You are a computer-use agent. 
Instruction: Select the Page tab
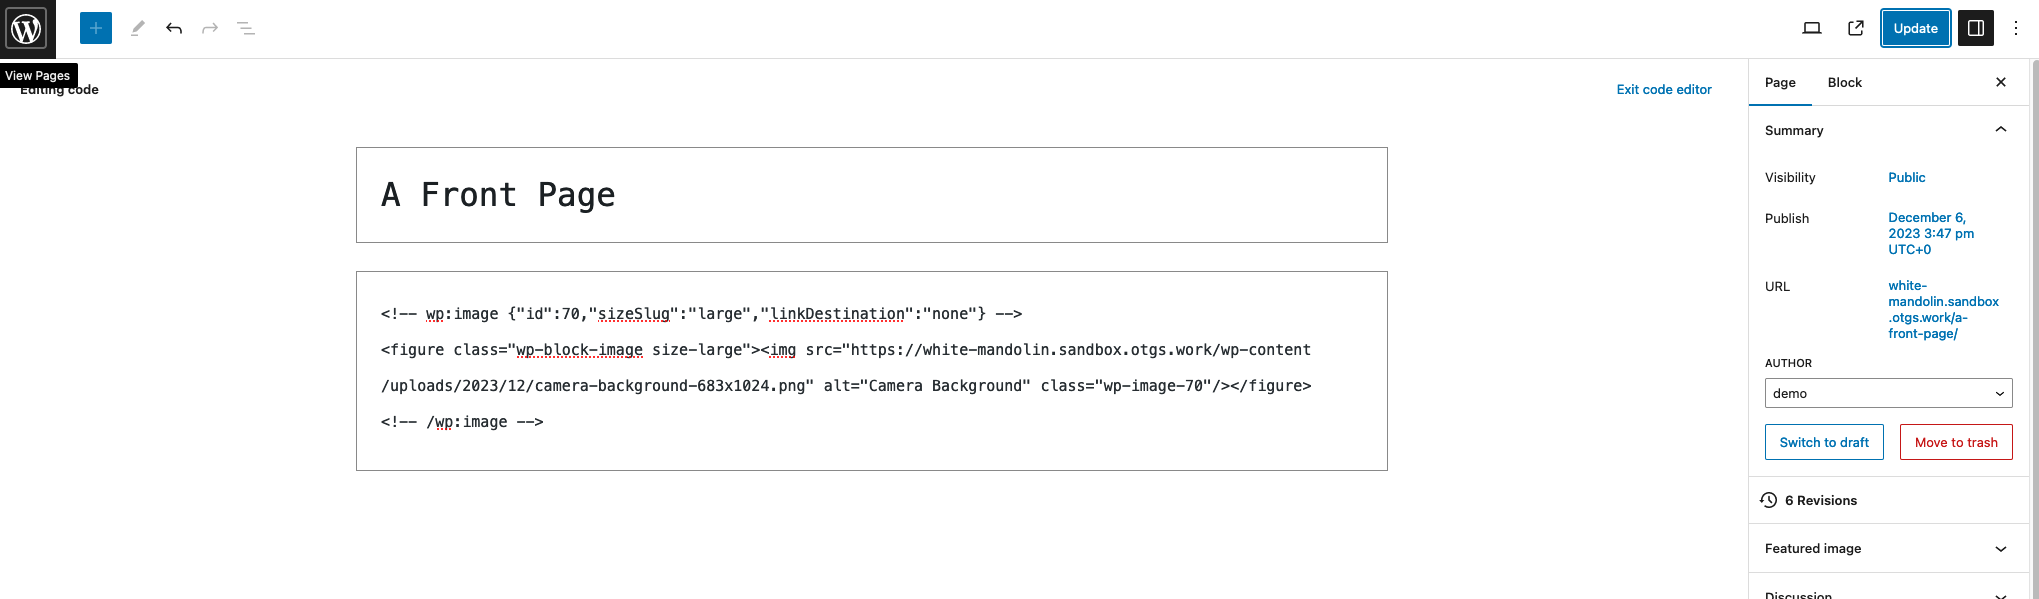[1780, 82]
